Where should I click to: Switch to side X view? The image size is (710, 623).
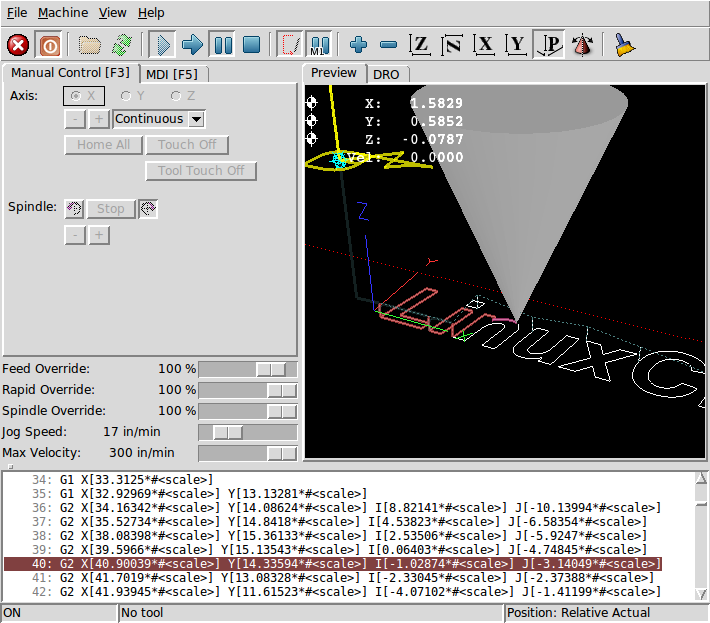[484, 45]
